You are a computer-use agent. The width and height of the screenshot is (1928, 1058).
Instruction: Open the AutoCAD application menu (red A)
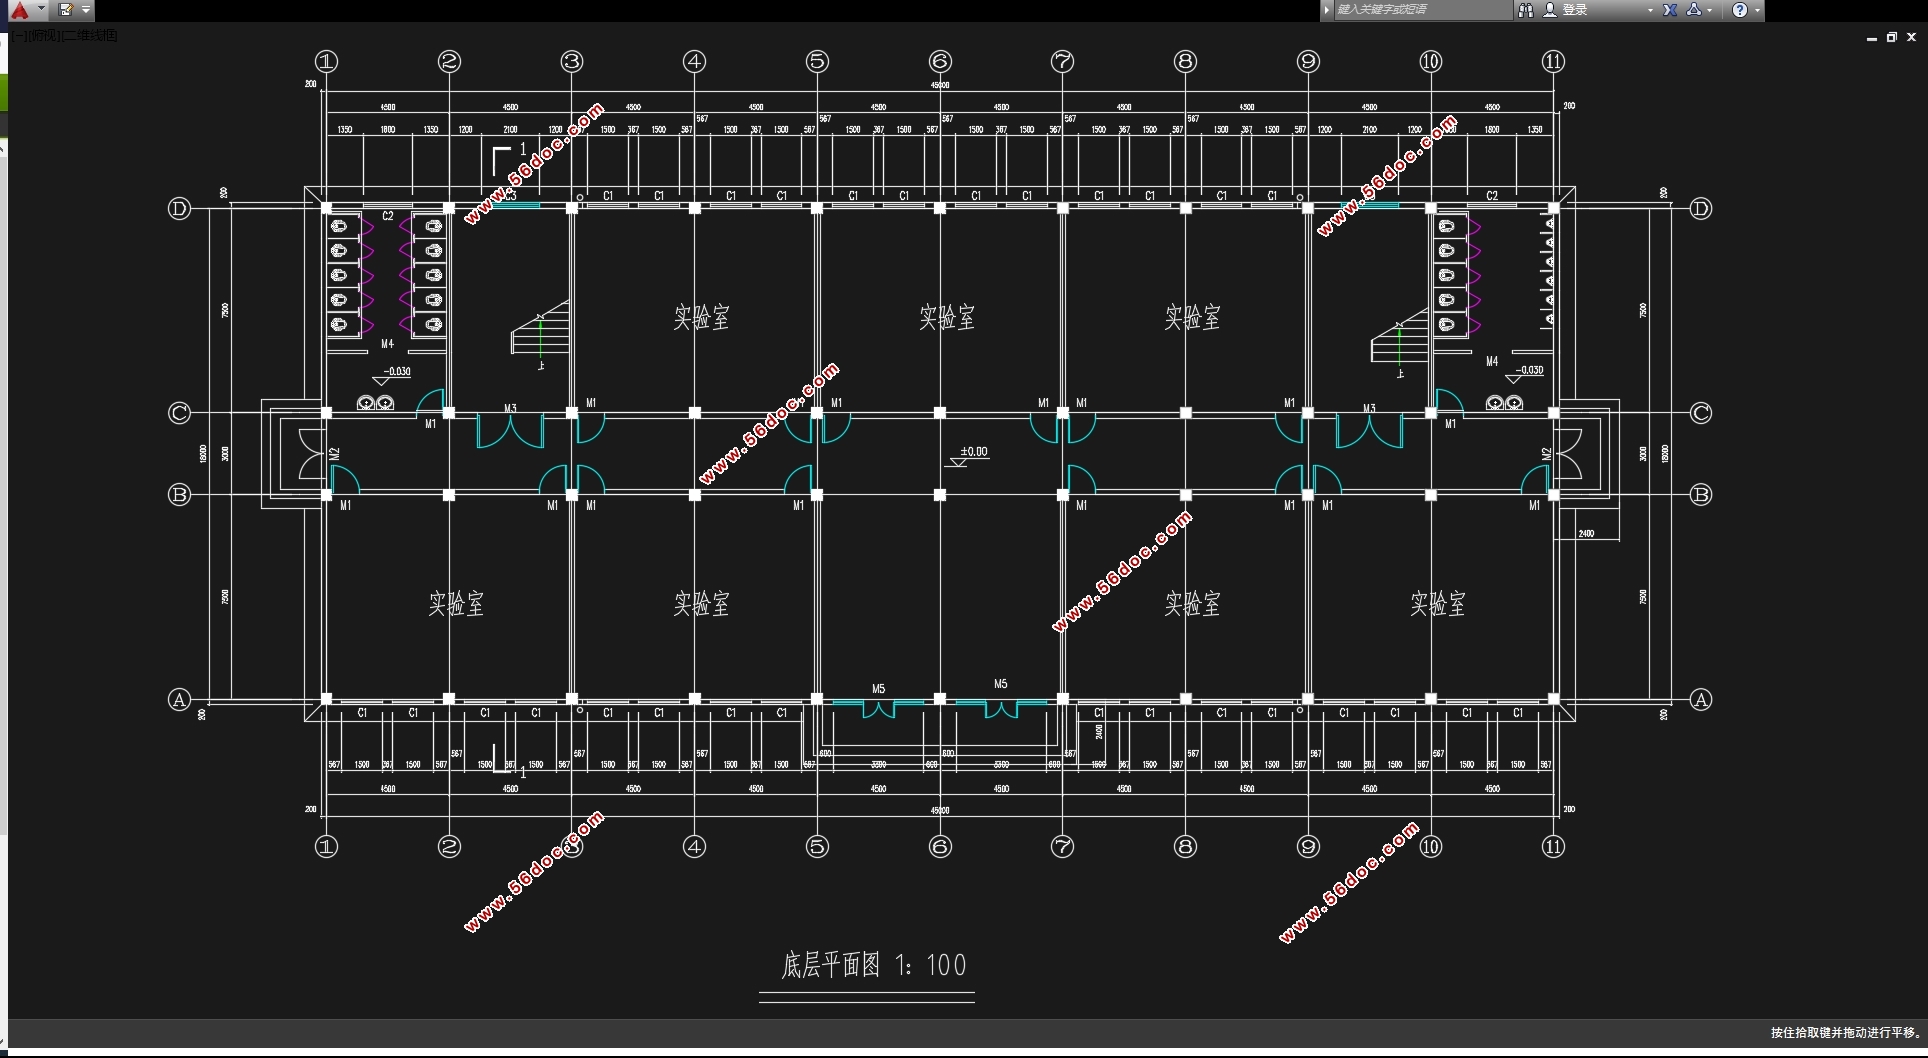point(20,10)
